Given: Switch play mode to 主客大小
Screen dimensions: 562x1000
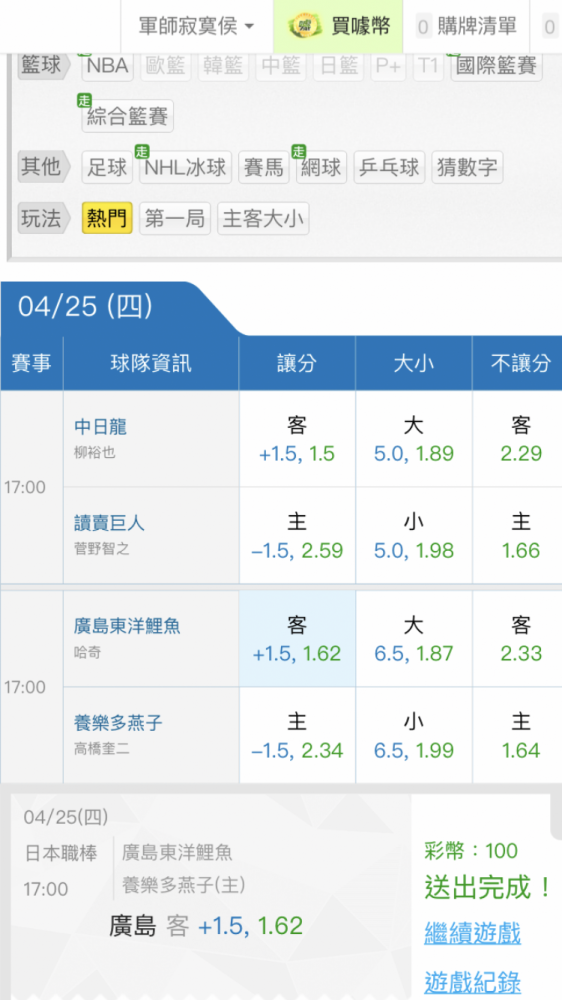Looking at the screenshot, I should pyautogui.click(x=263, y=219).
